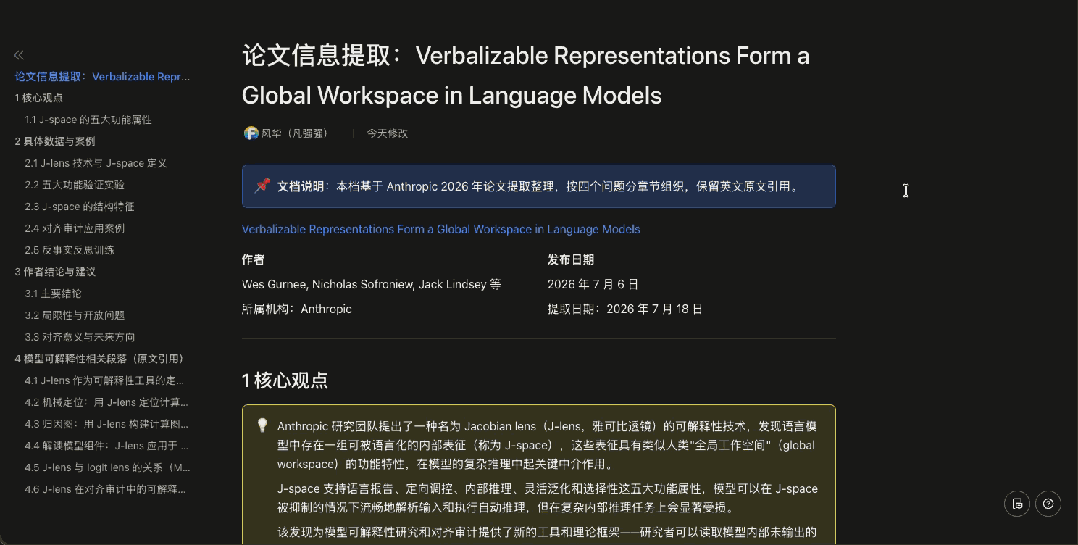This screenshot has height=545, width=1078.
Task: Navigate to 2.4 对齐审计应用案例
Action: (74, 228)
